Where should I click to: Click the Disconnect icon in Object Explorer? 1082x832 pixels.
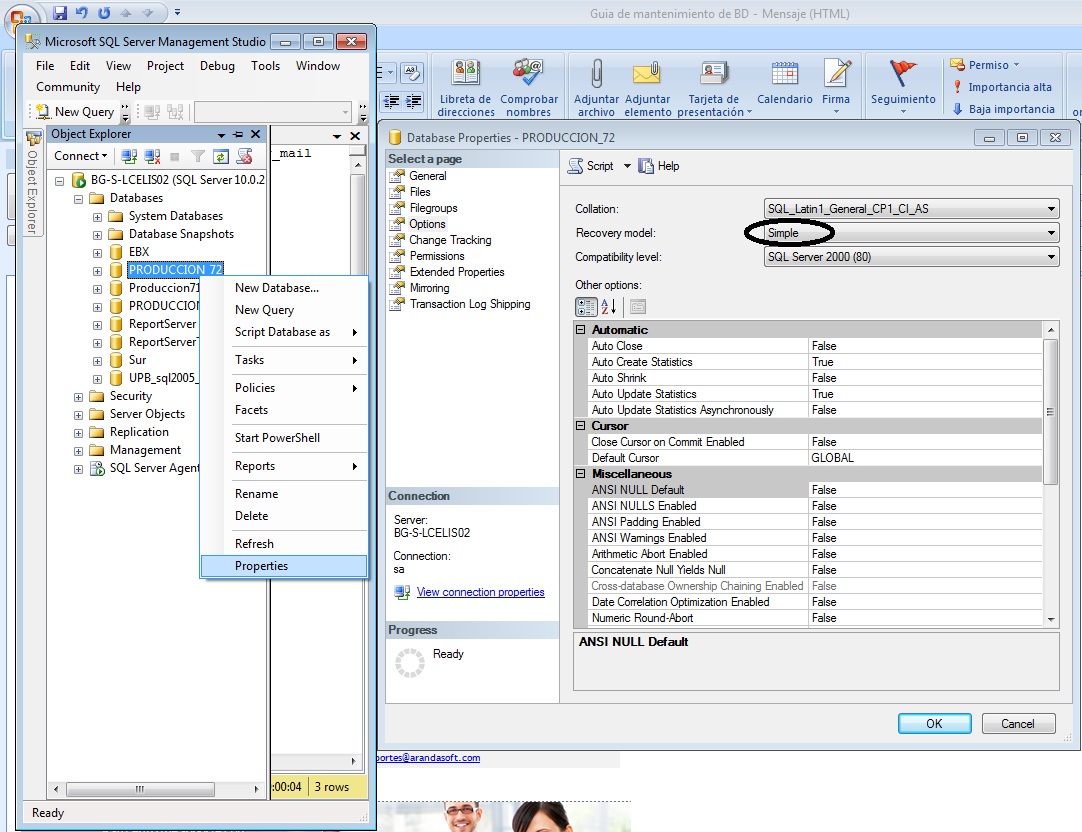(x=153, y=157)
